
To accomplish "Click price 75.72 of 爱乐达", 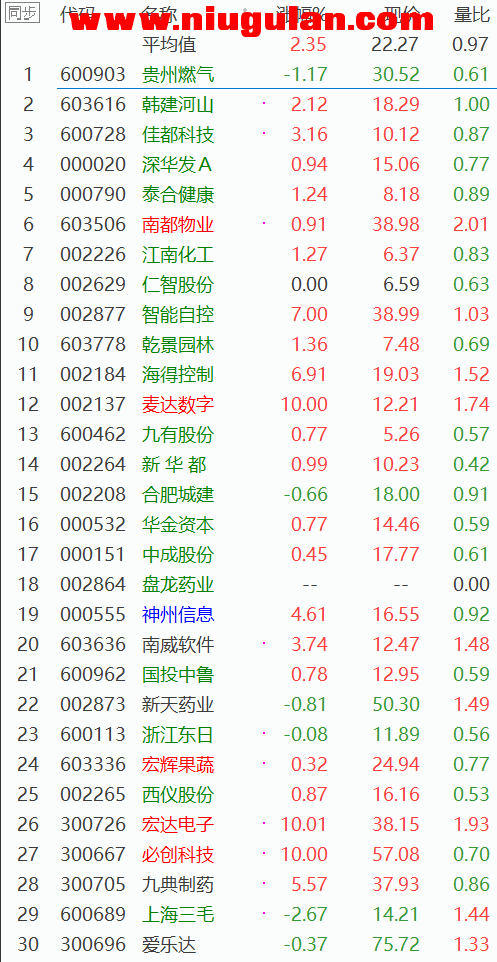I will click(x=396, y=945).
